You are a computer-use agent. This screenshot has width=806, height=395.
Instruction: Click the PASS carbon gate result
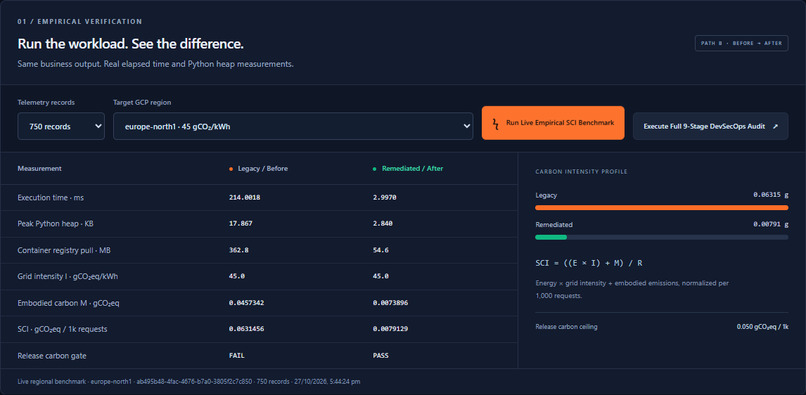[380, 356]
